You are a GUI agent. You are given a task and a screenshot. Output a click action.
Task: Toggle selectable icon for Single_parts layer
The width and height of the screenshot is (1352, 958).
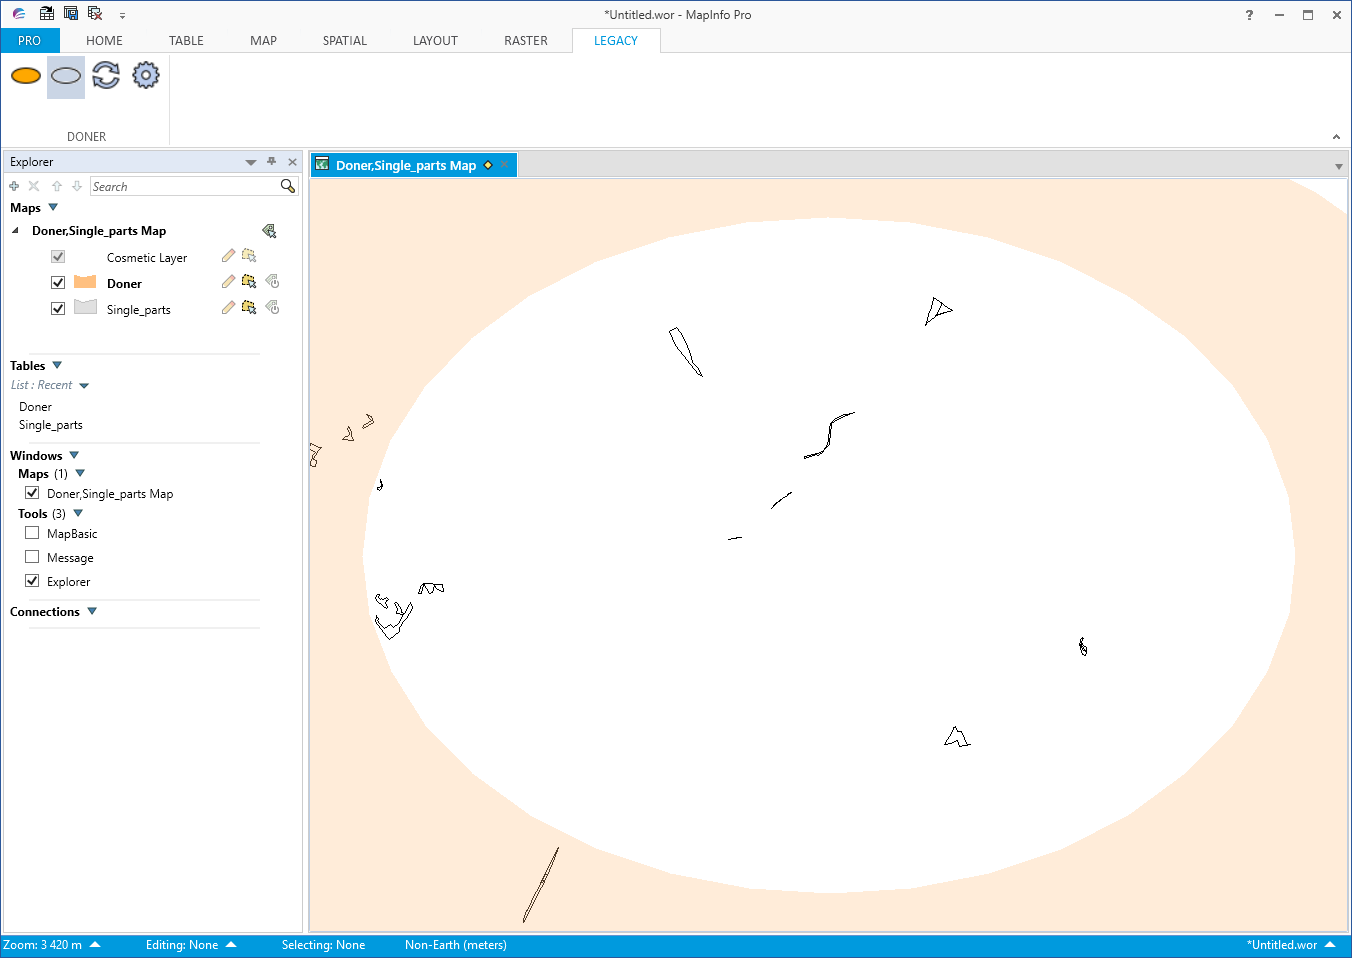(249, 308)
